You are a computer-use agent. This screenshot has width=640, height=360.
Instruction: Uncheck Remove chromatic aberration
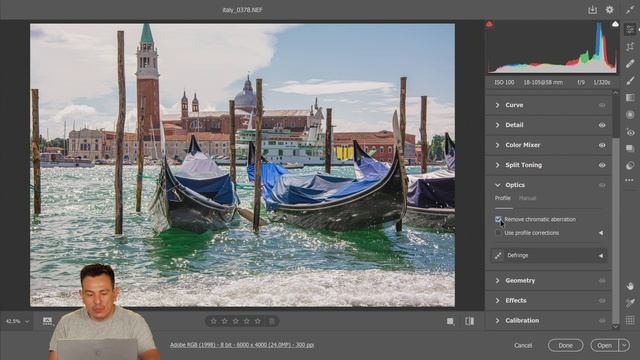pyautogui.click(x=498, y=220)
